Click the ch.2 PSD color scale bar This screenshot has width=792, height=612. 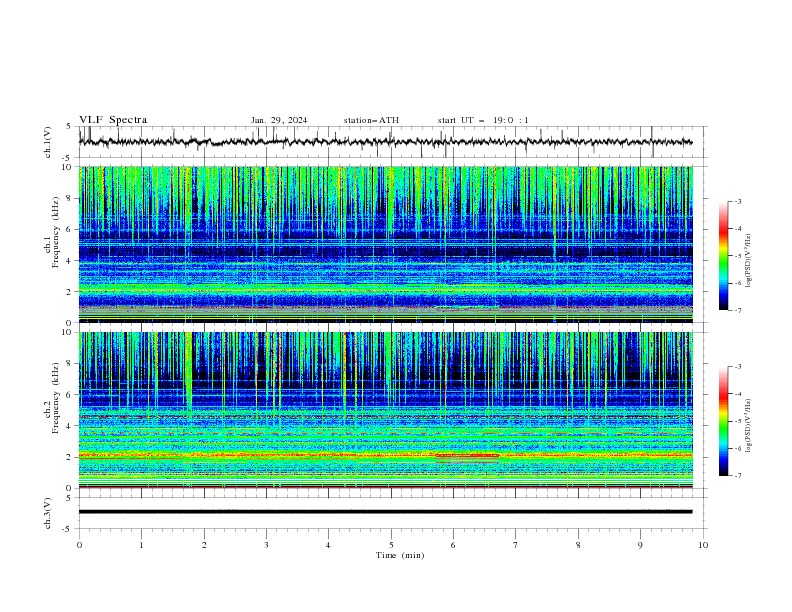tap(723, 421)
